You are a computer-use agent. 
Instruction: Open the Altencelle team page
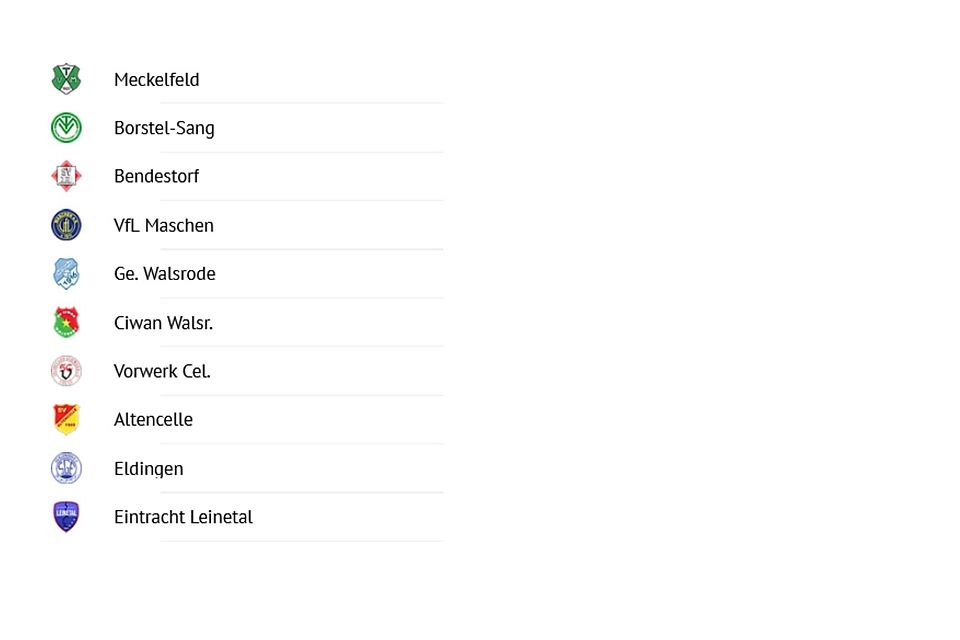point(153,420)
